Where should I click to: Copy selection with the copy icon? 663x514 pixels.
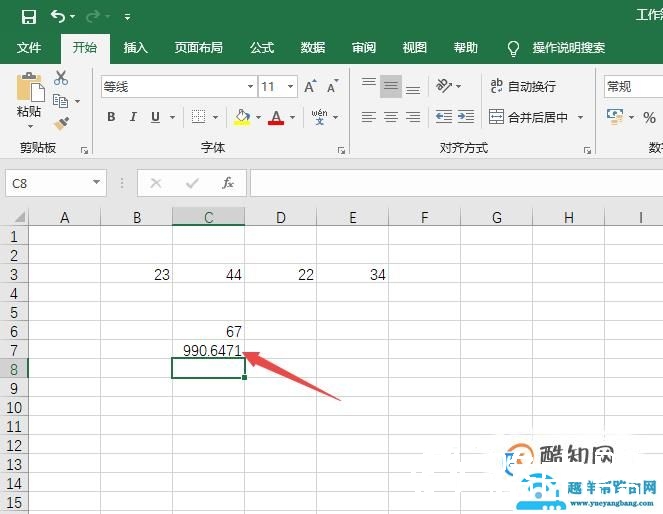(x=60, y=101)
